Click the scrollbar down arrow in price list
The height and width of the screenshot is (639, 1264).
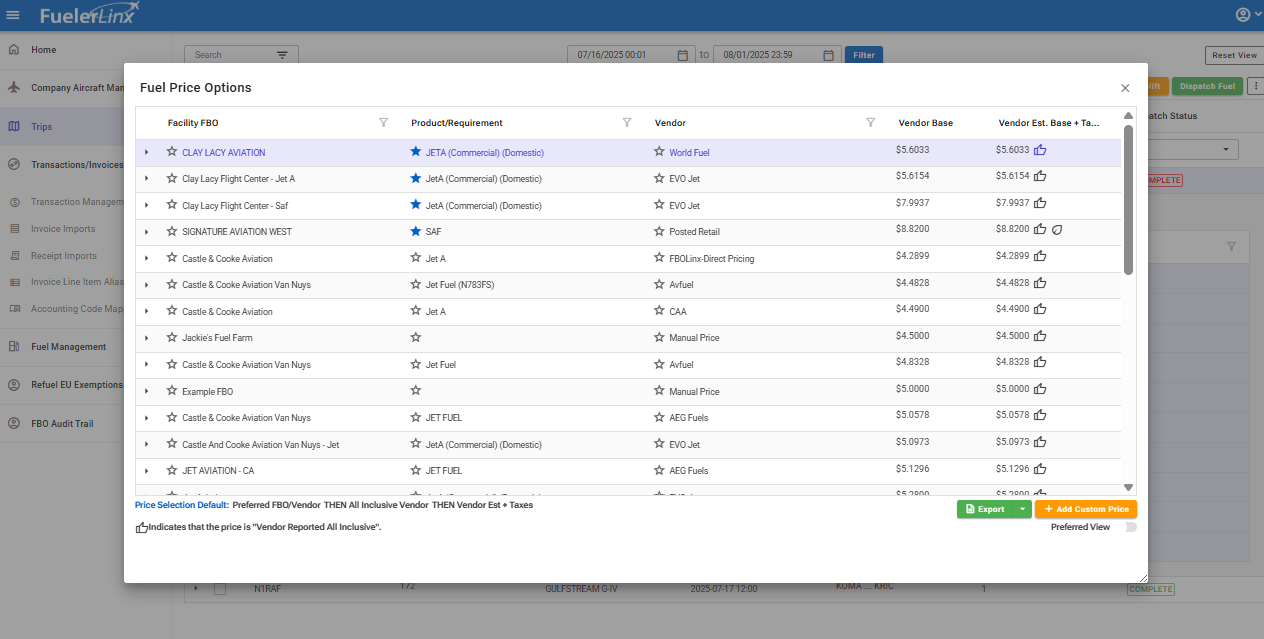click(x=1128, y=486)
